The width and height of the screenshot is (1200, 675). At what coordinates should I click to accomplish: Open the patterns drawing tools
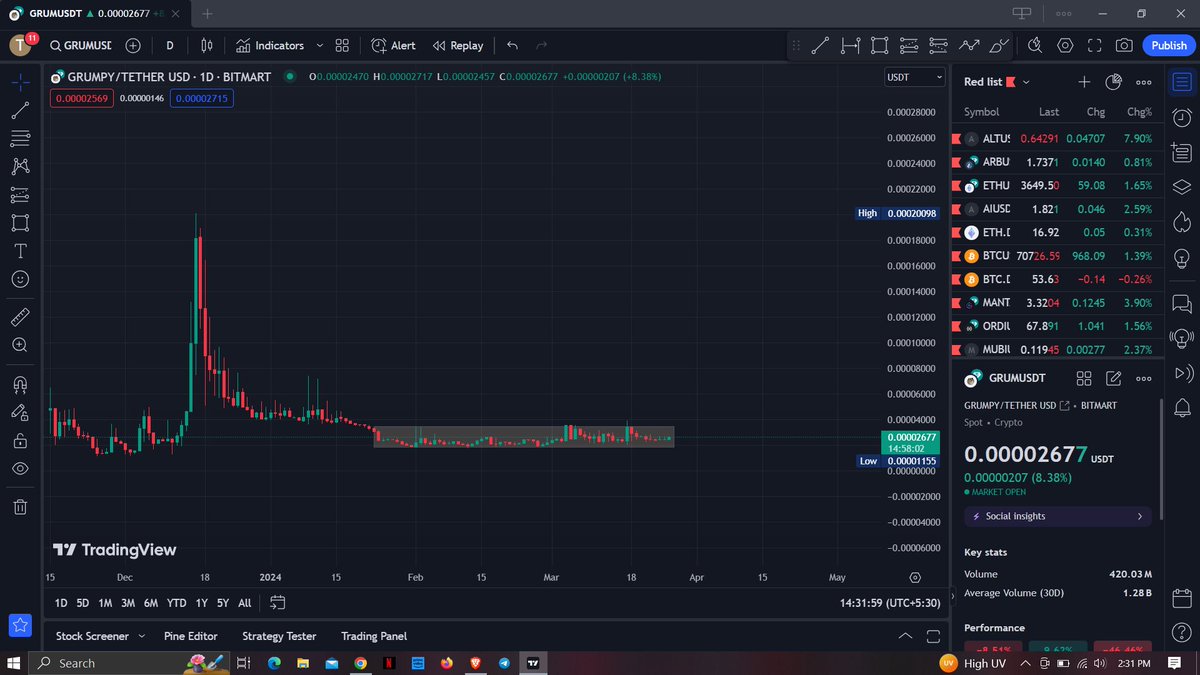pyautogui.click(x=20, y=166)
